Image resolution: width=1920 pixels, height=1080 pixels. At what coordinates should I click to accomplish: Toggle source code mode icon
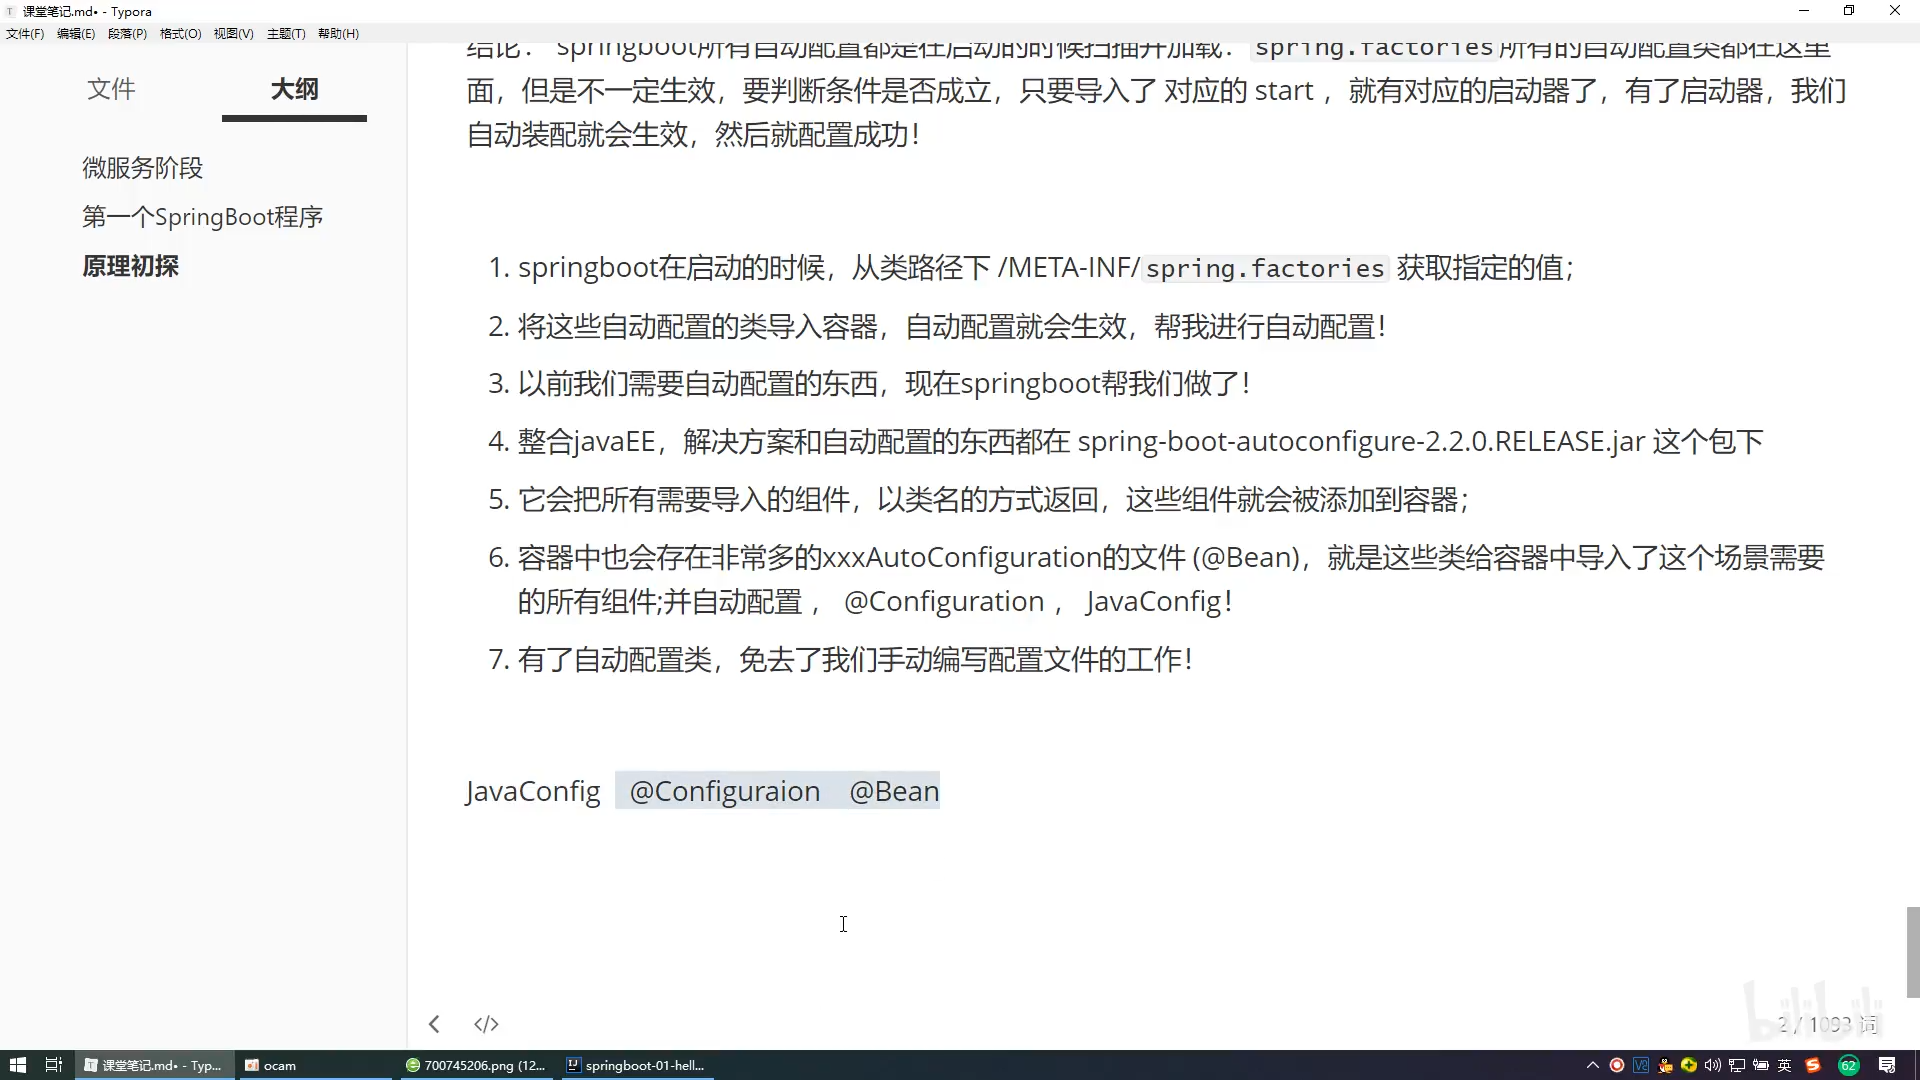[x=486, y=1024]
